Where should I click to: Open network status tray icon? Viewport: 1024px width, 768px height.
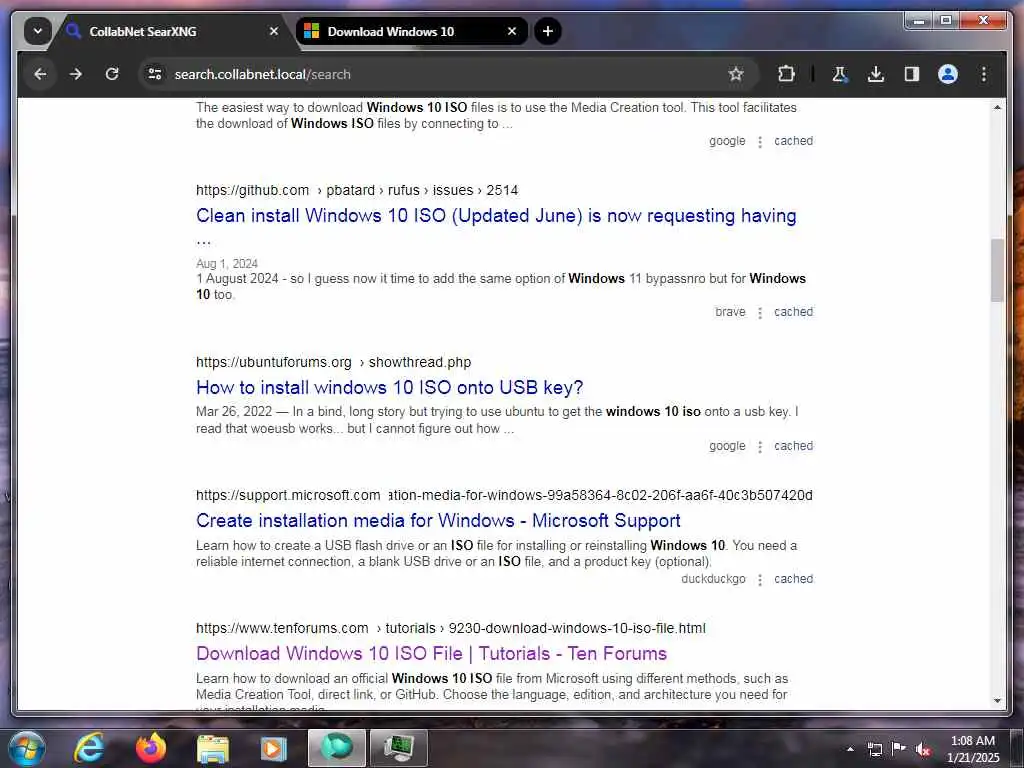pyautogui.click(x=874, y=749)
